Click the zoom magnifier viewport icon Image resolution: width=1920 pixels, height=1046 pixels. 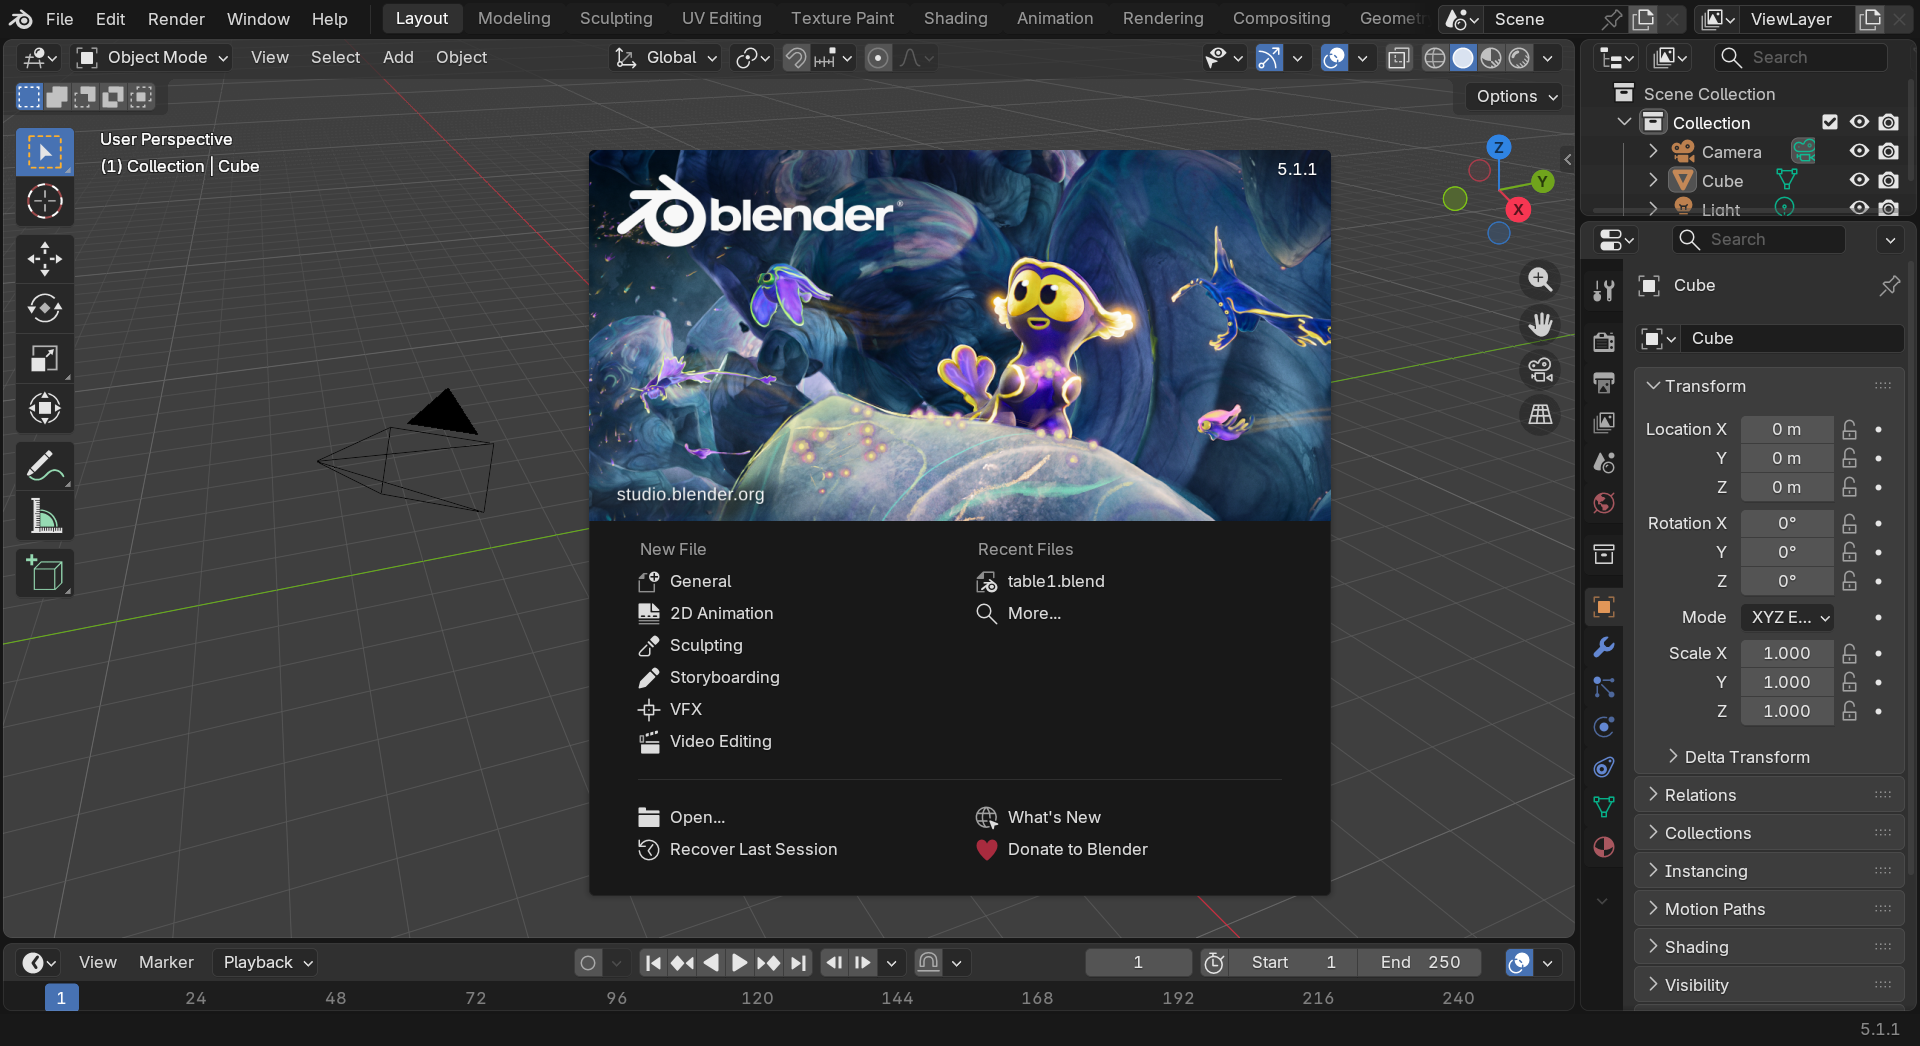[x=1540, y=280]
